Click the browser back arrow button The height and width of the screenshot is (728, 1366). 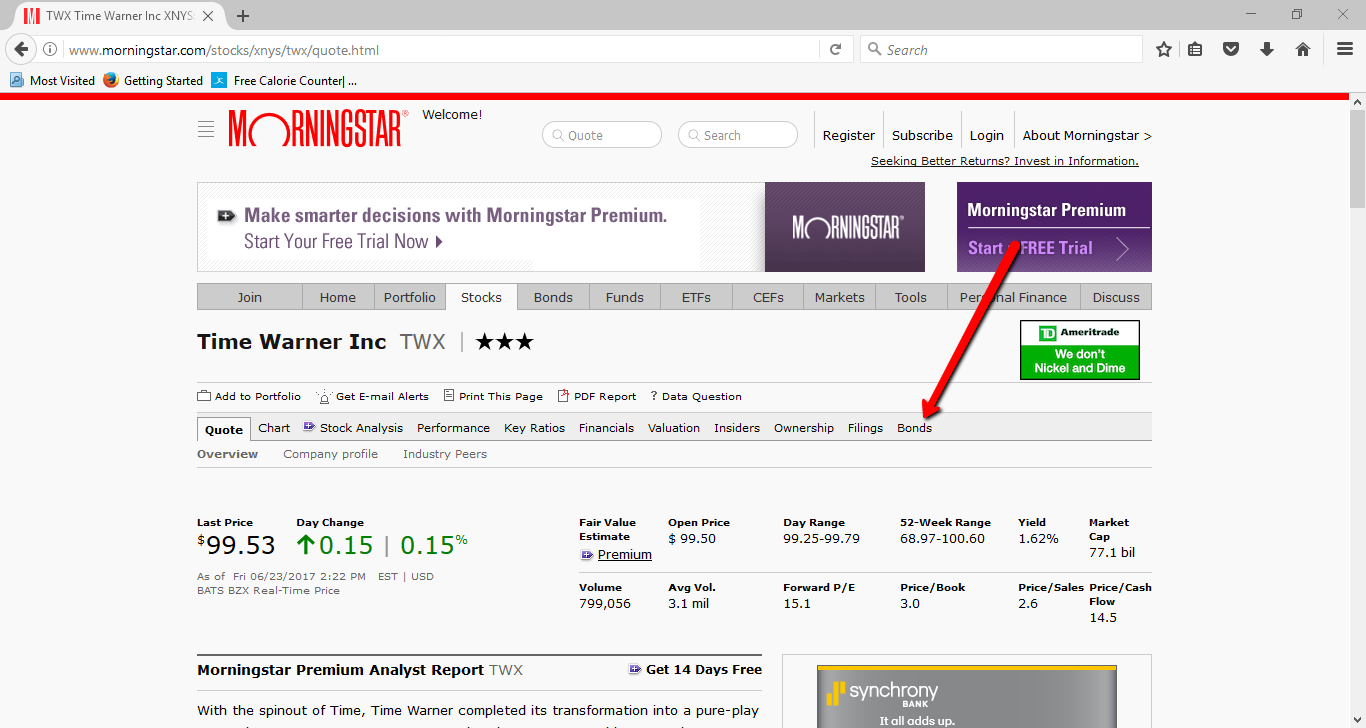coord(21,49)
